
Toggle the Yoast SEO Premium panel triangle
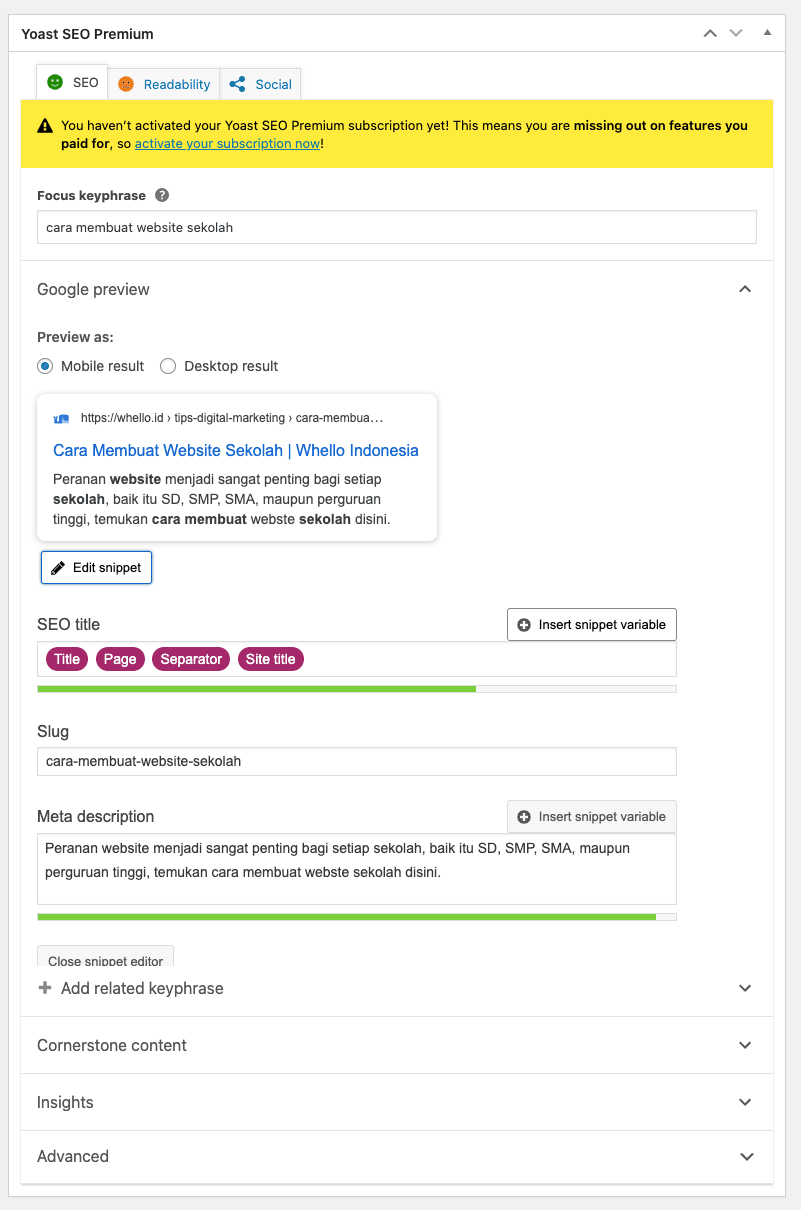[767, 33]
